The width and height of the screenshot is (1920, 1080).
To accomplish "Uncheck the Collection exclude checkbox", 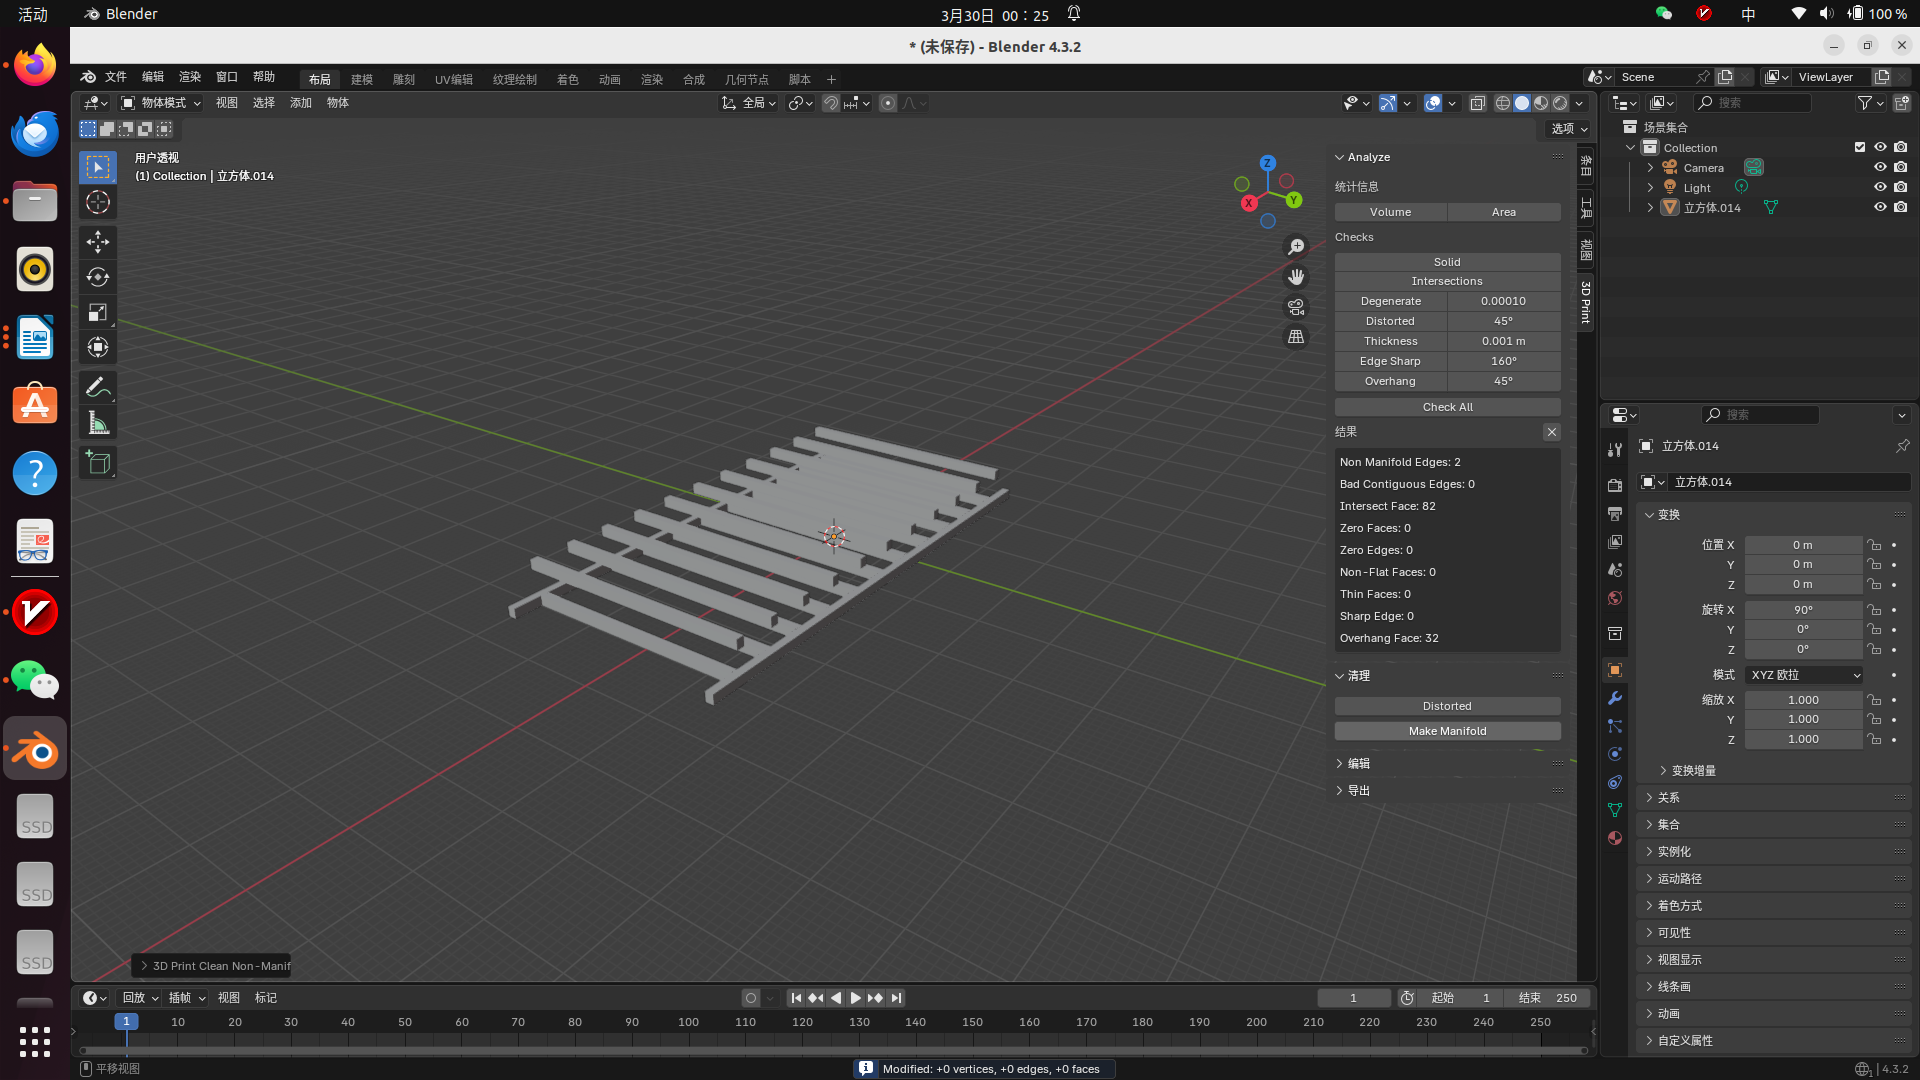I will (x=1860, y=147).
